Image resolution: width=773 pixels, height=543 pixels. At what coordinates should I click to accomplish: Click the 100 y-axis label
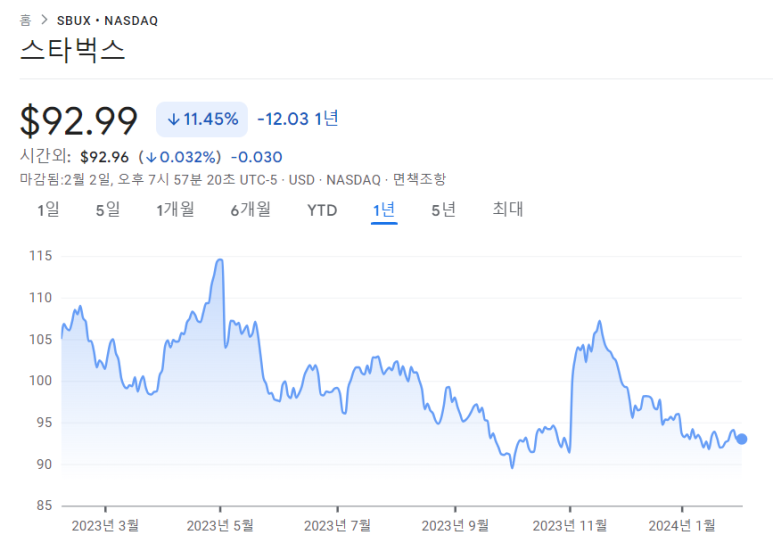[x=40, y=381]
